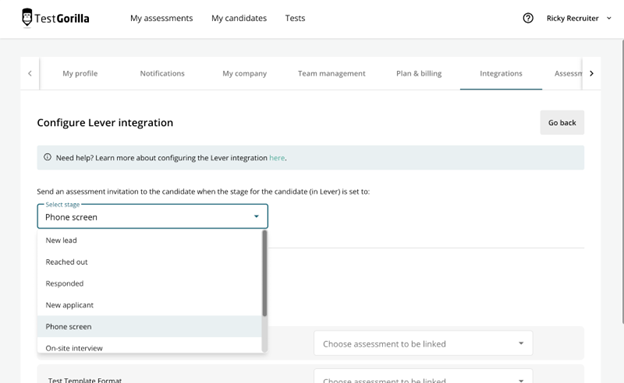
Task: Open the first Choose assessment to be linked dropdown
Action: click(x=423, y=343)
